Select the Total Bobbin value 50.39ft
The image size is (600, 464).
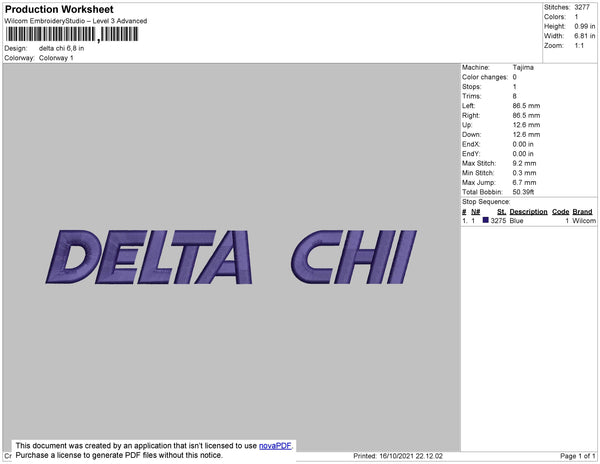click(523, 192)
